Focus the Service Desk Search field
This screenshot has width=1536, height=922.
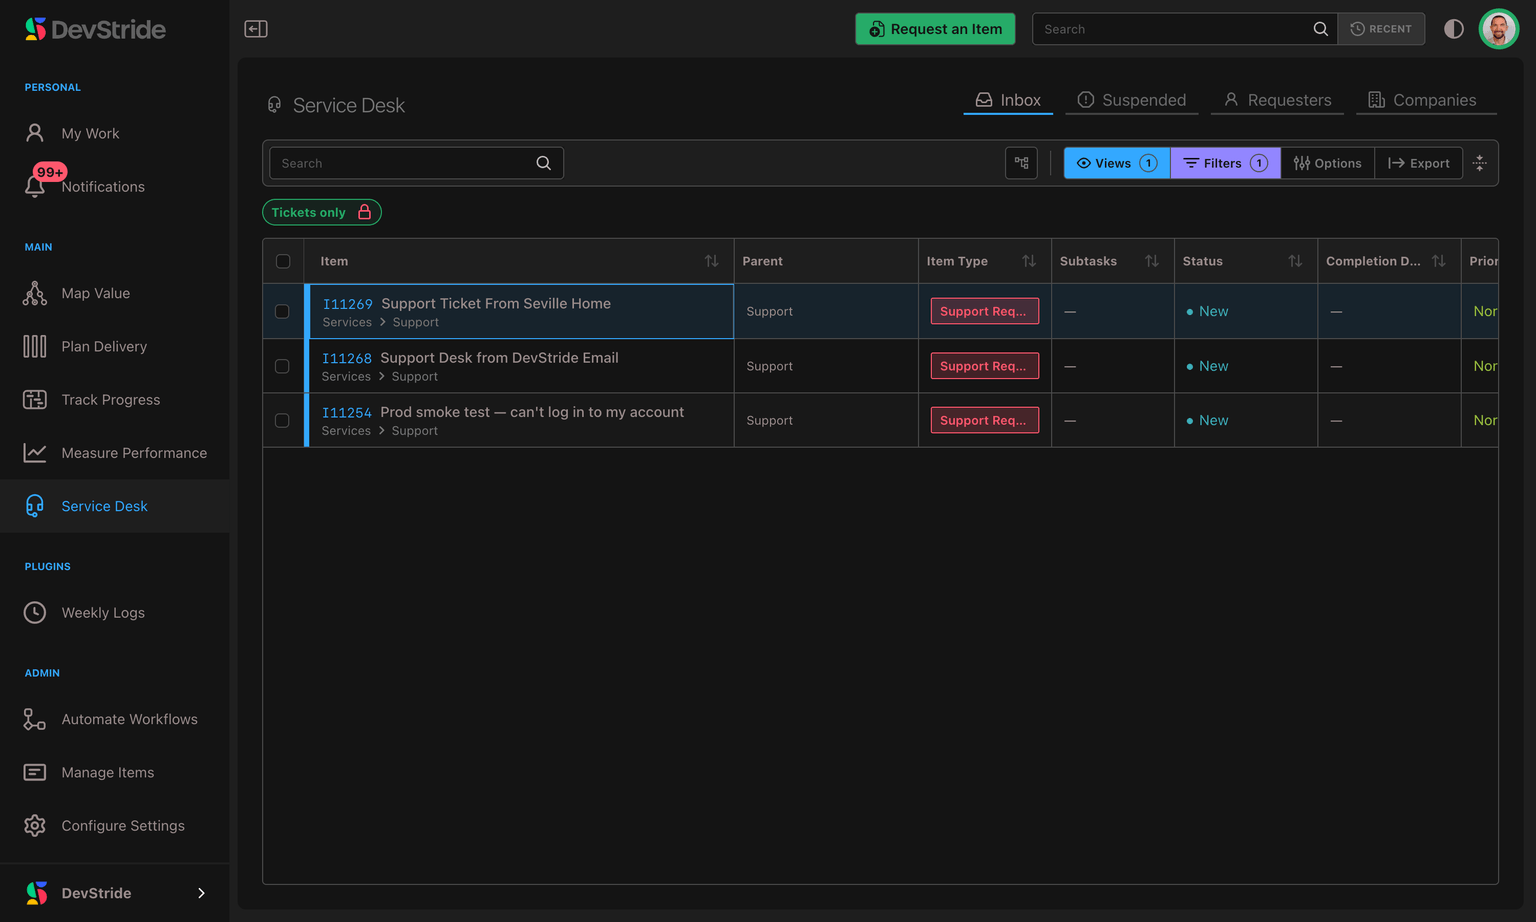(416, 163)
